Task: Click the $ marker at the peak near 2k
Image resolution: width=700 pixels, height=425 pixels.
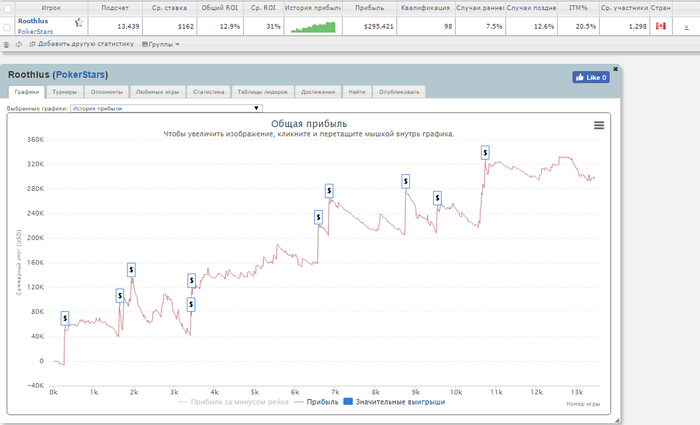Action: click(x=131, y=270)
